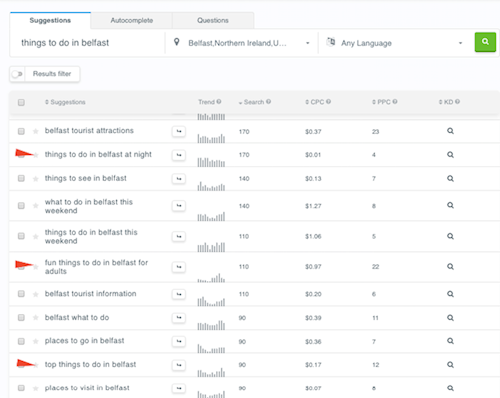Favorite the belfast tourist information keyword
This screenshot has width=500, height=398.
[x=36, y=294]
